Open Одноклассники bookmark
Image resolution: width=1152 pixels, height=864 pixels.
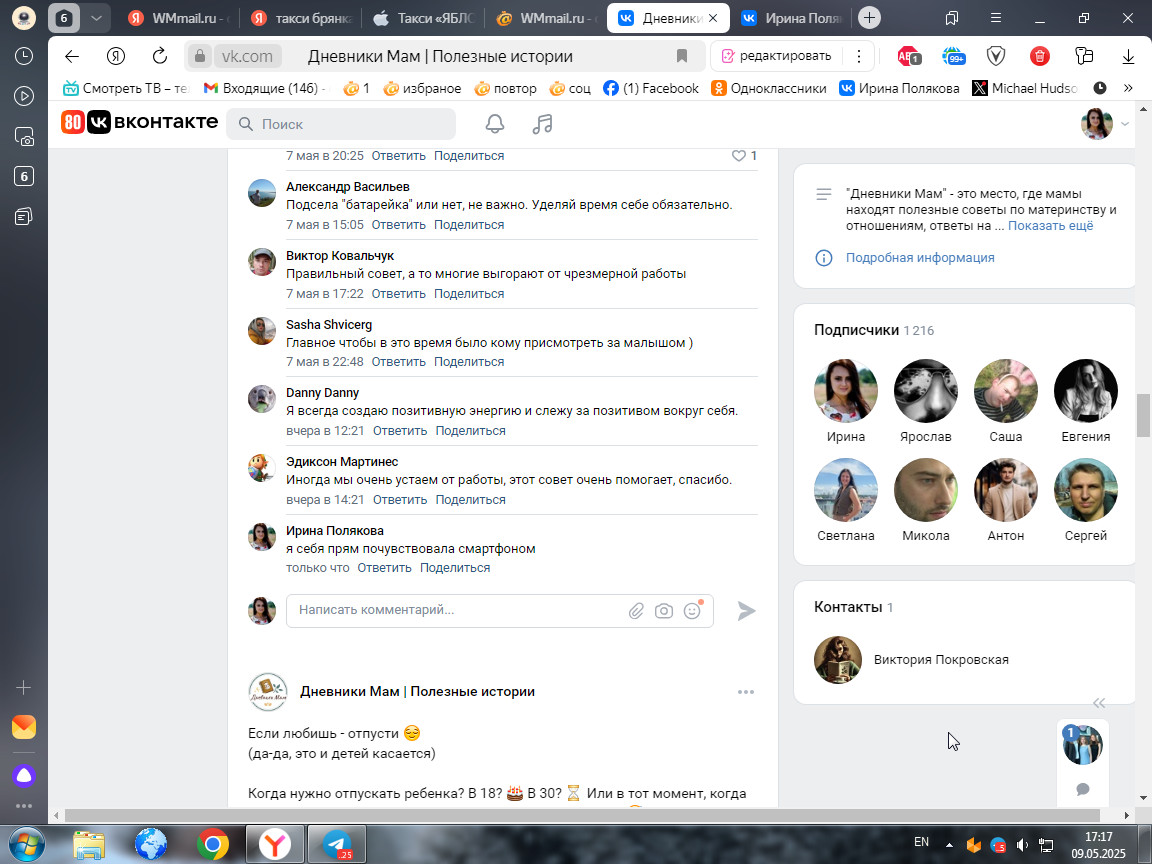click(x=768, y=88)
